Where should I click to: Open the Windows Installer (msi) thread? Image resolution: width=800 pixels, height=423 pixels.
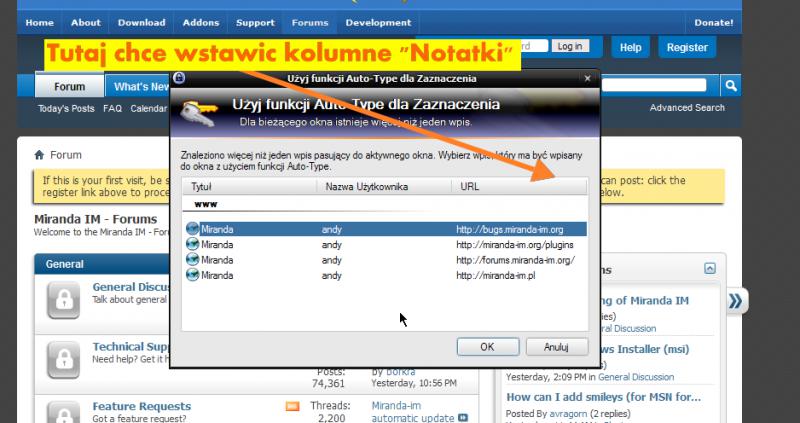coord(646,350)
